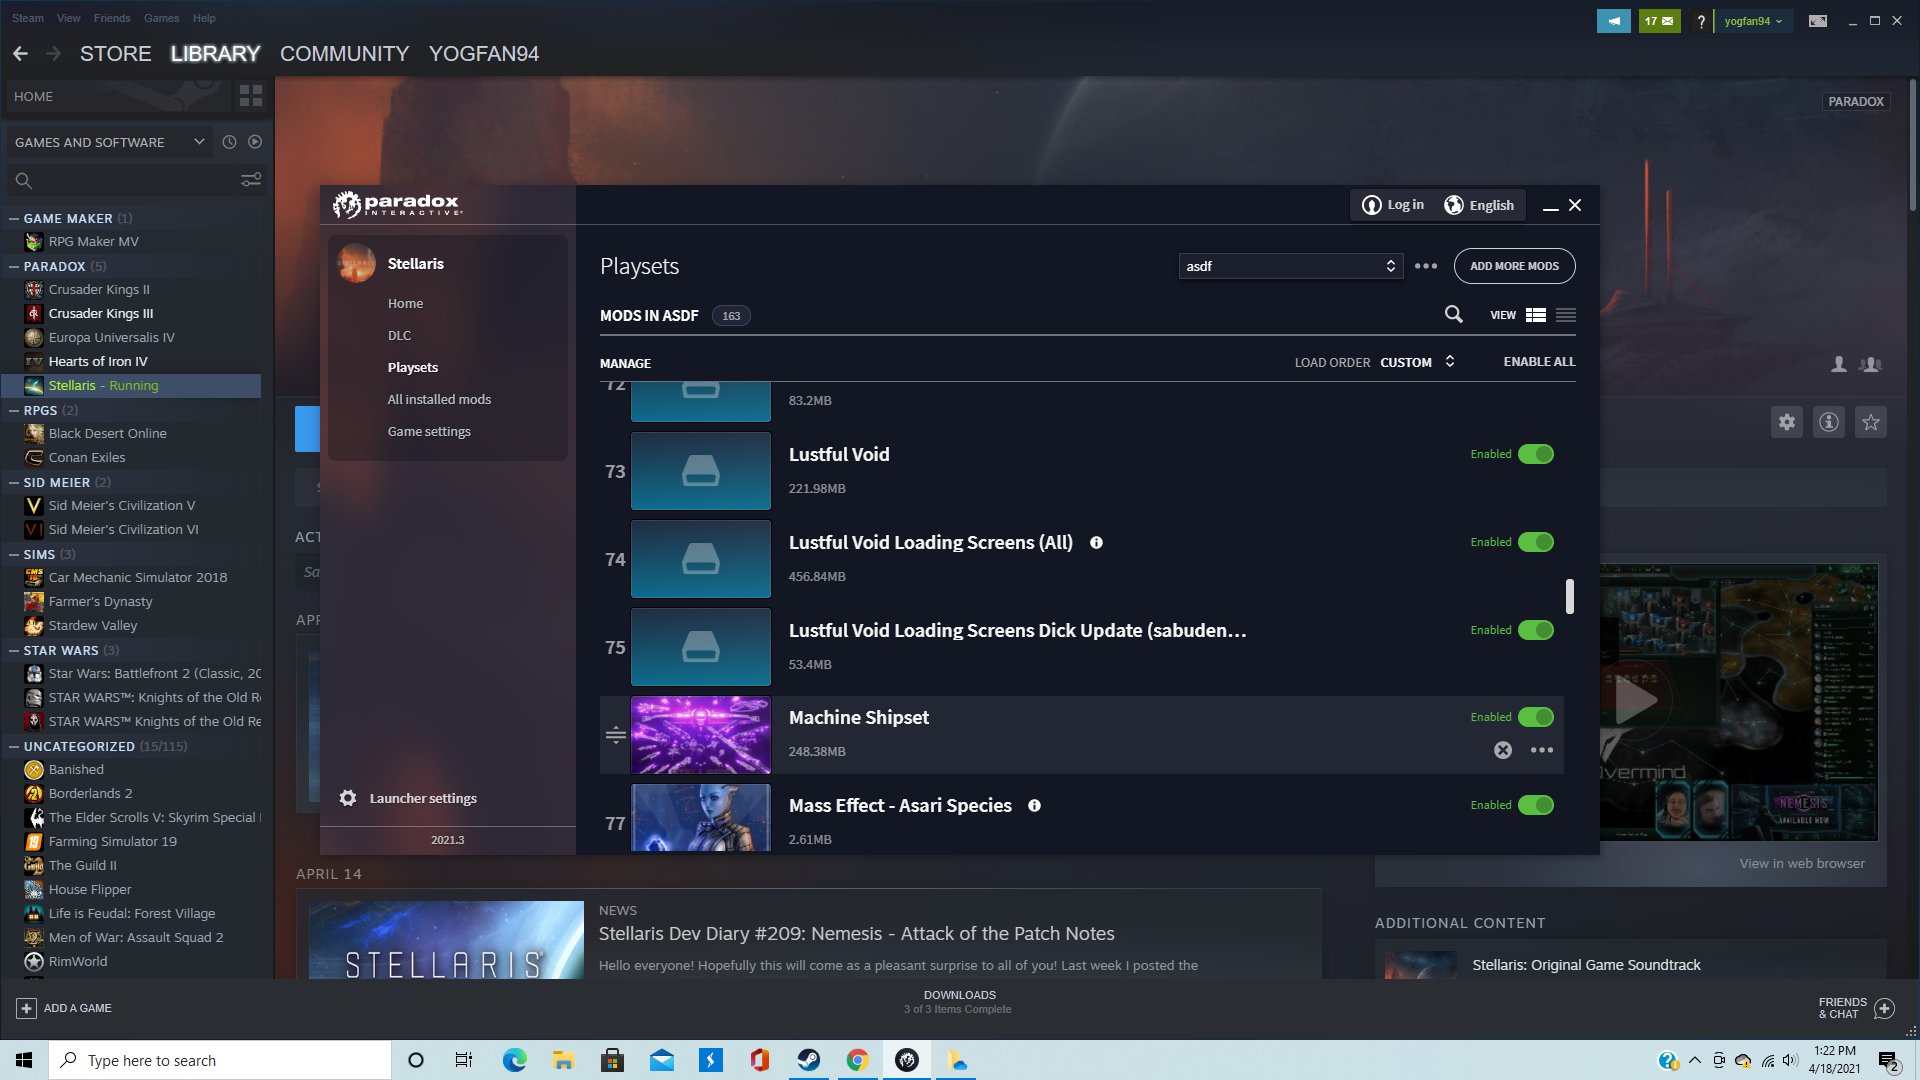This screenshot has width=1920, height=1080.
Task: Click the mod list scrollbar thumb
Action: tap(1570, 596)
